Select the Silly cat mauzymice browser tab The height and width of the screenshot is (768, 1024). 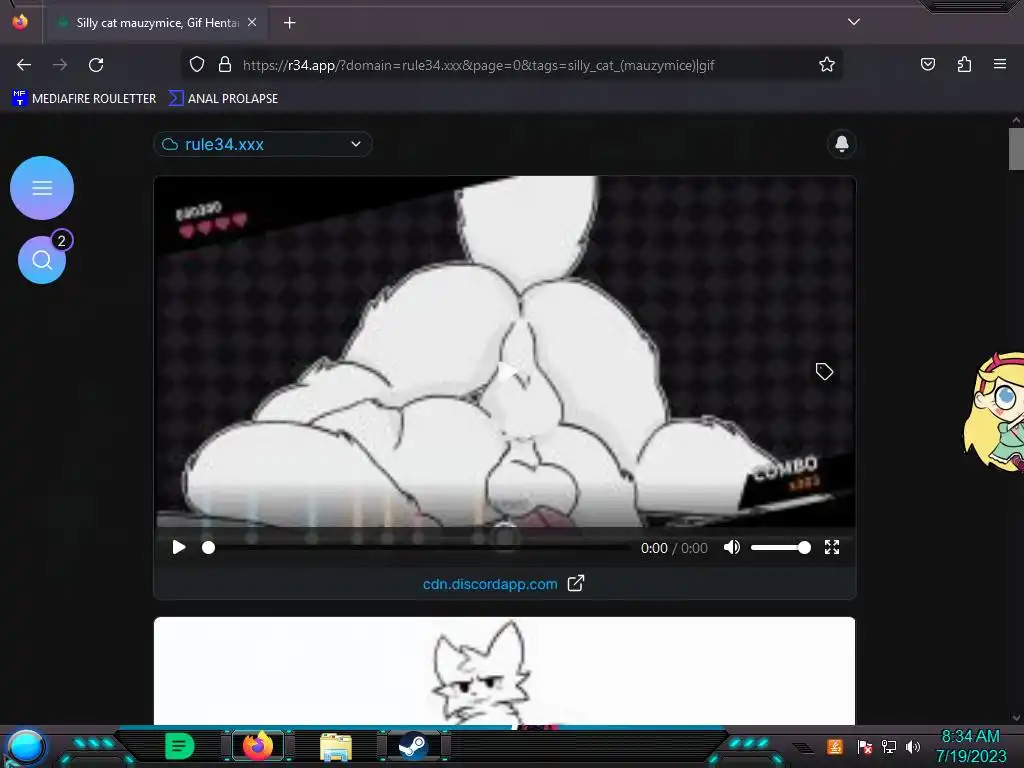click(157, 23)
